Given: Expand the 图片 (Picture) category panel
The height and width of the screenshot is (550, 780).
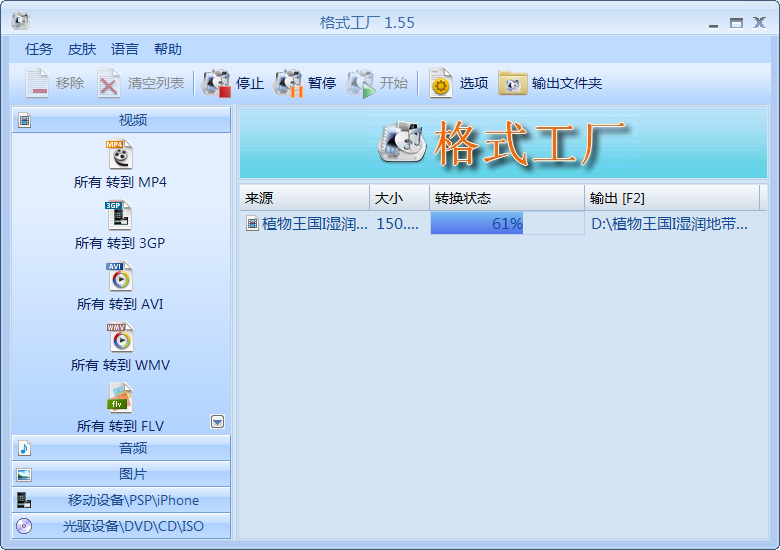Looking at the screenshot, I should click(x=121, y=474).
